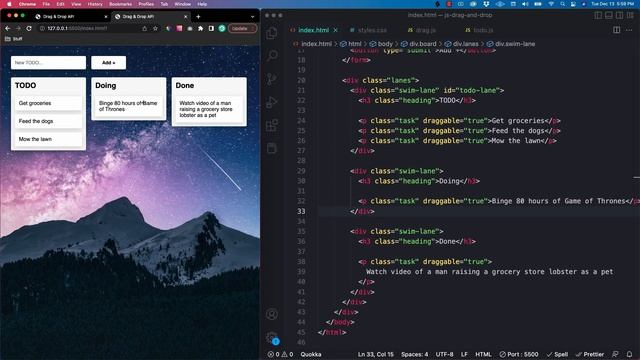Click the pink extension icon in Chrome toolbar
Image resolution: width=640 pixels, height=360 pixels.
[179, 29]
